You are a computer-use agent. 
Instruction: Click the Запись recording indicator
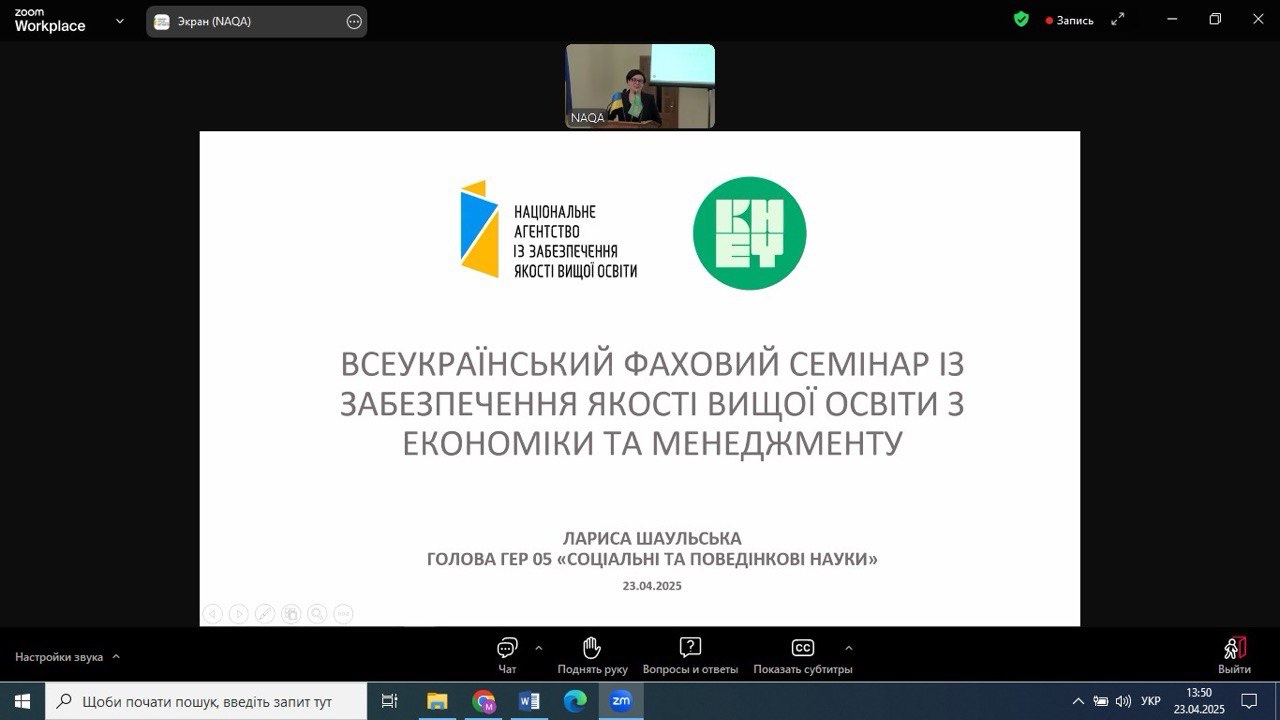pos(1069,20)
